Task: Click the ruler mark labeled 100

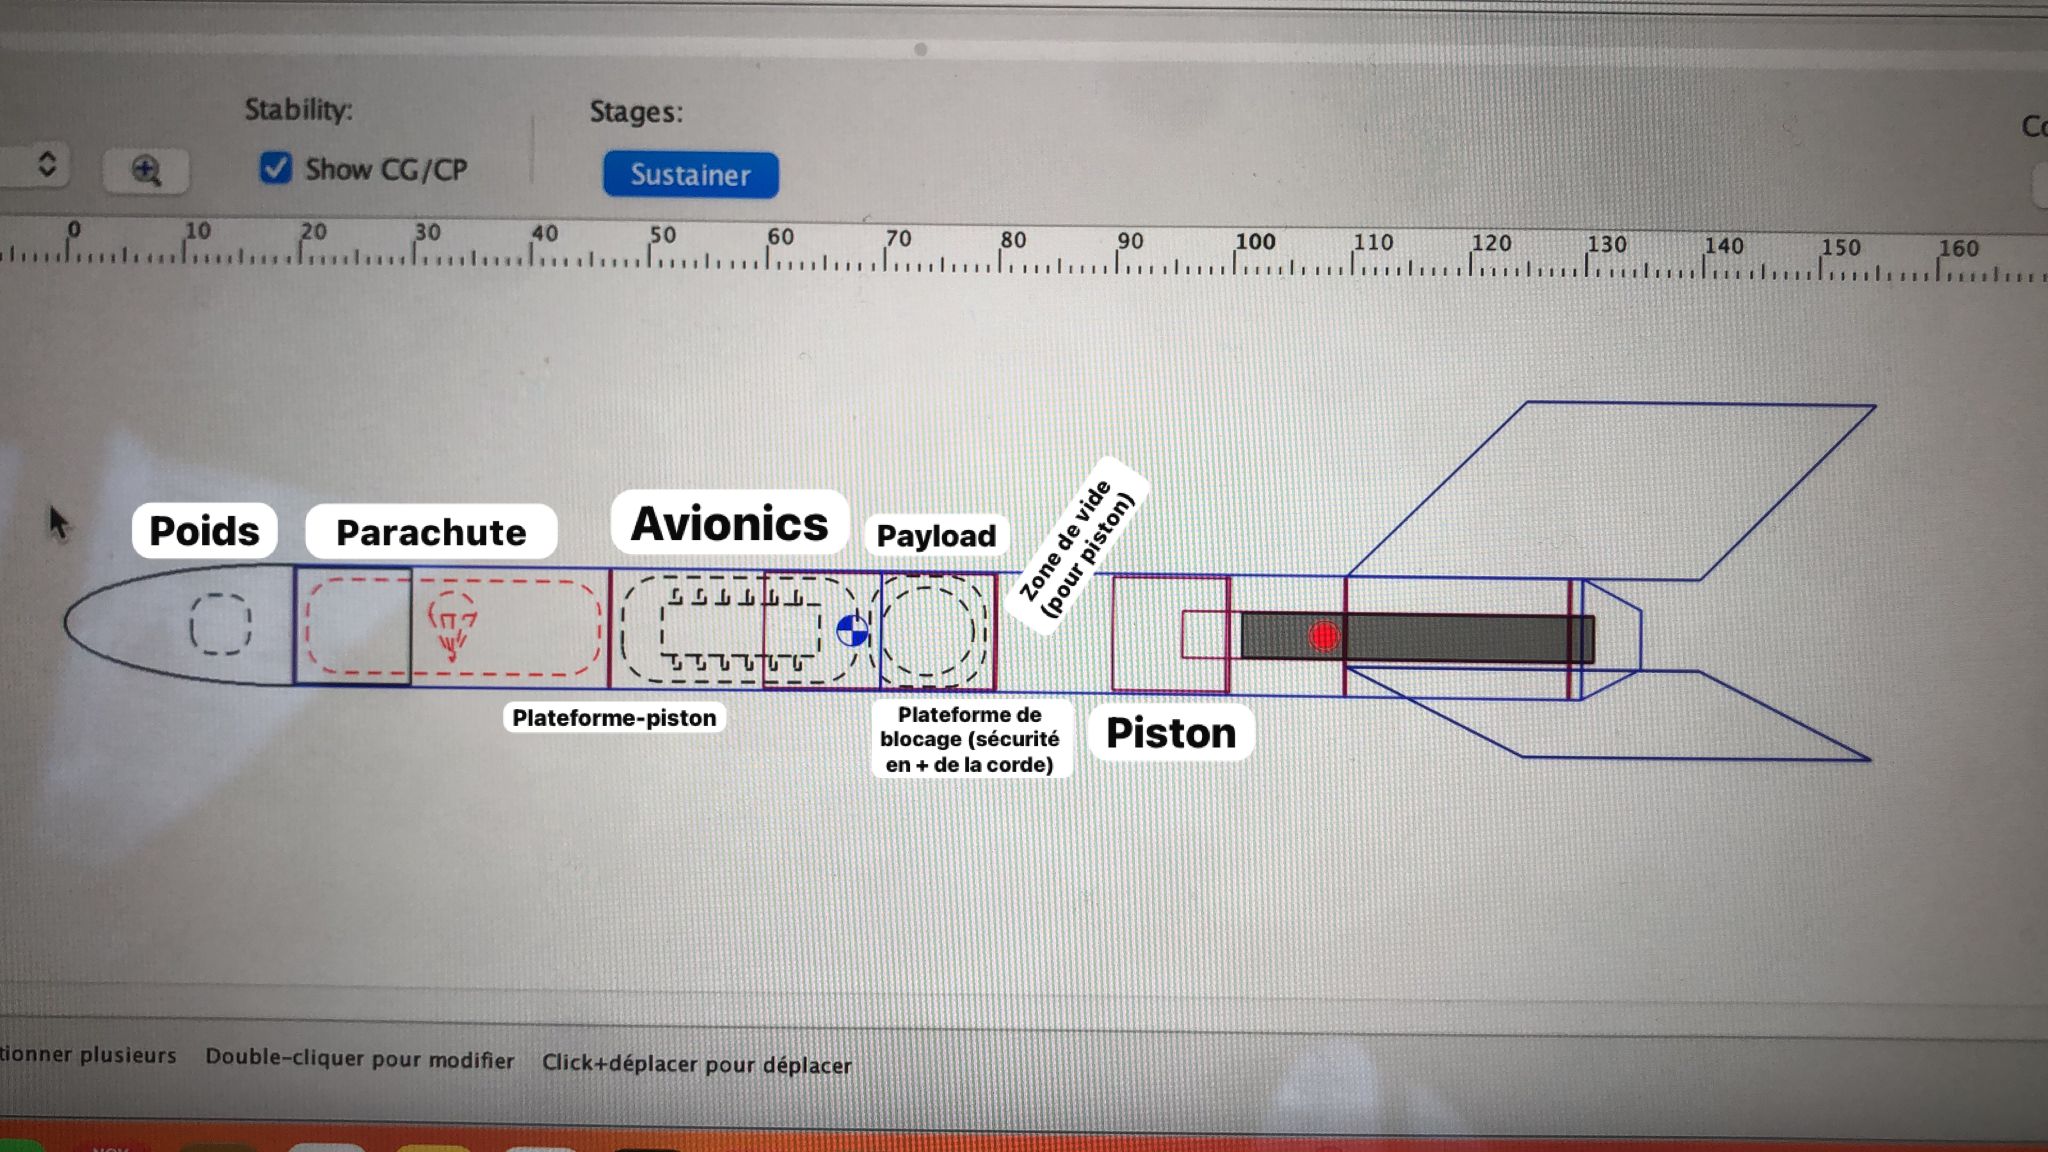Action: coord(1255,242)
